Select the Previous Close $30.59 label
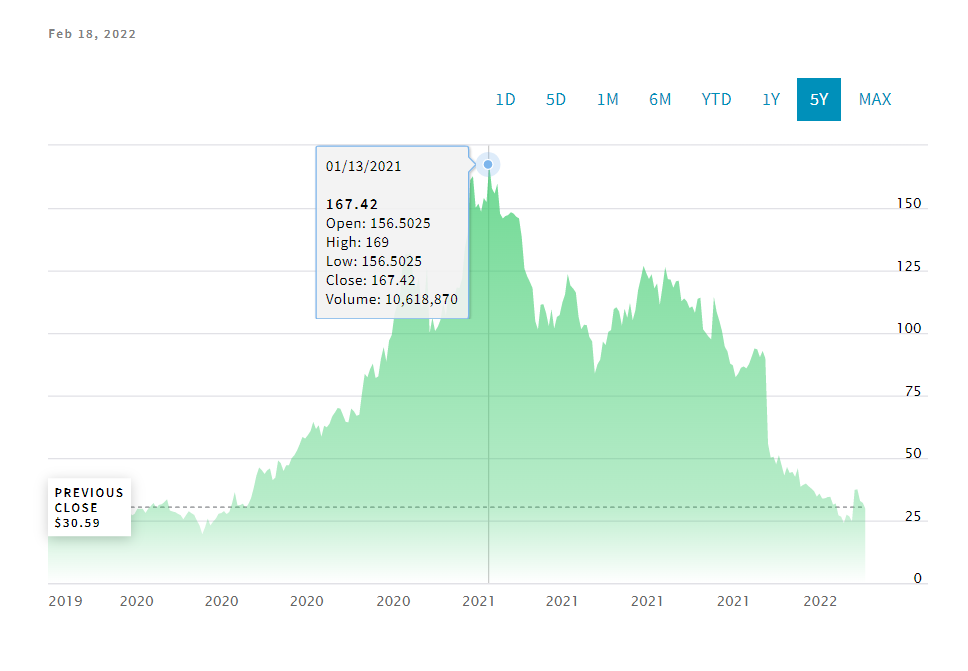Viewport: 968px width, 671px height. pos(90,507)
